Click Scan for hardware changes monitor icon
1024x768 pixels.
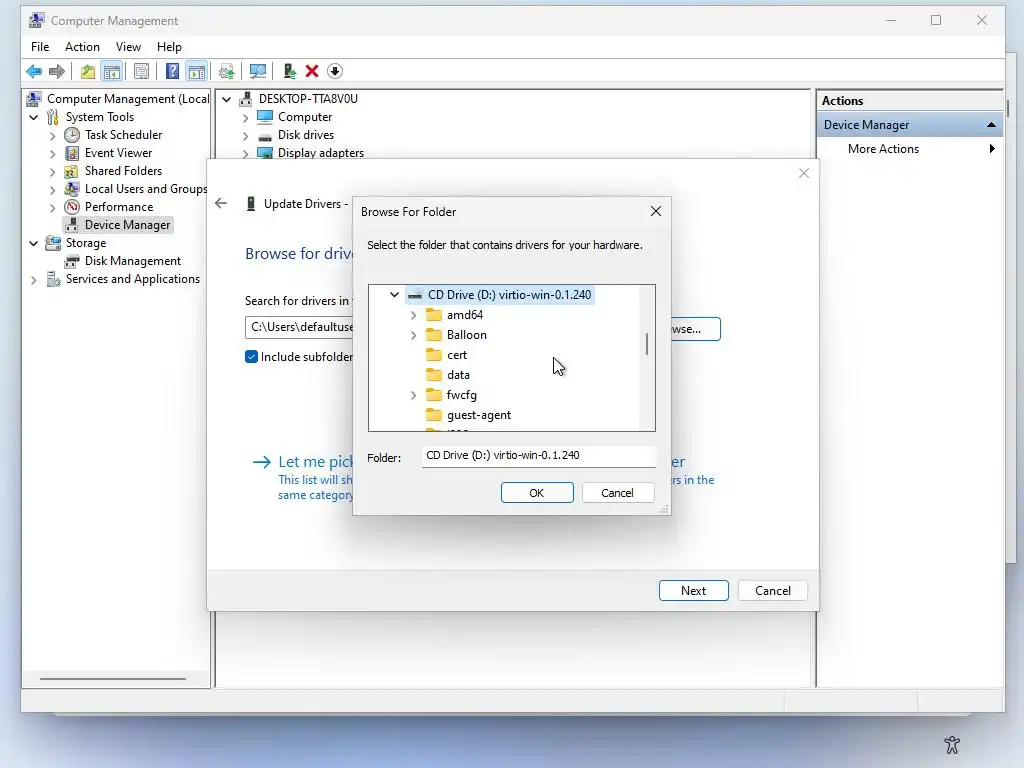258,71
